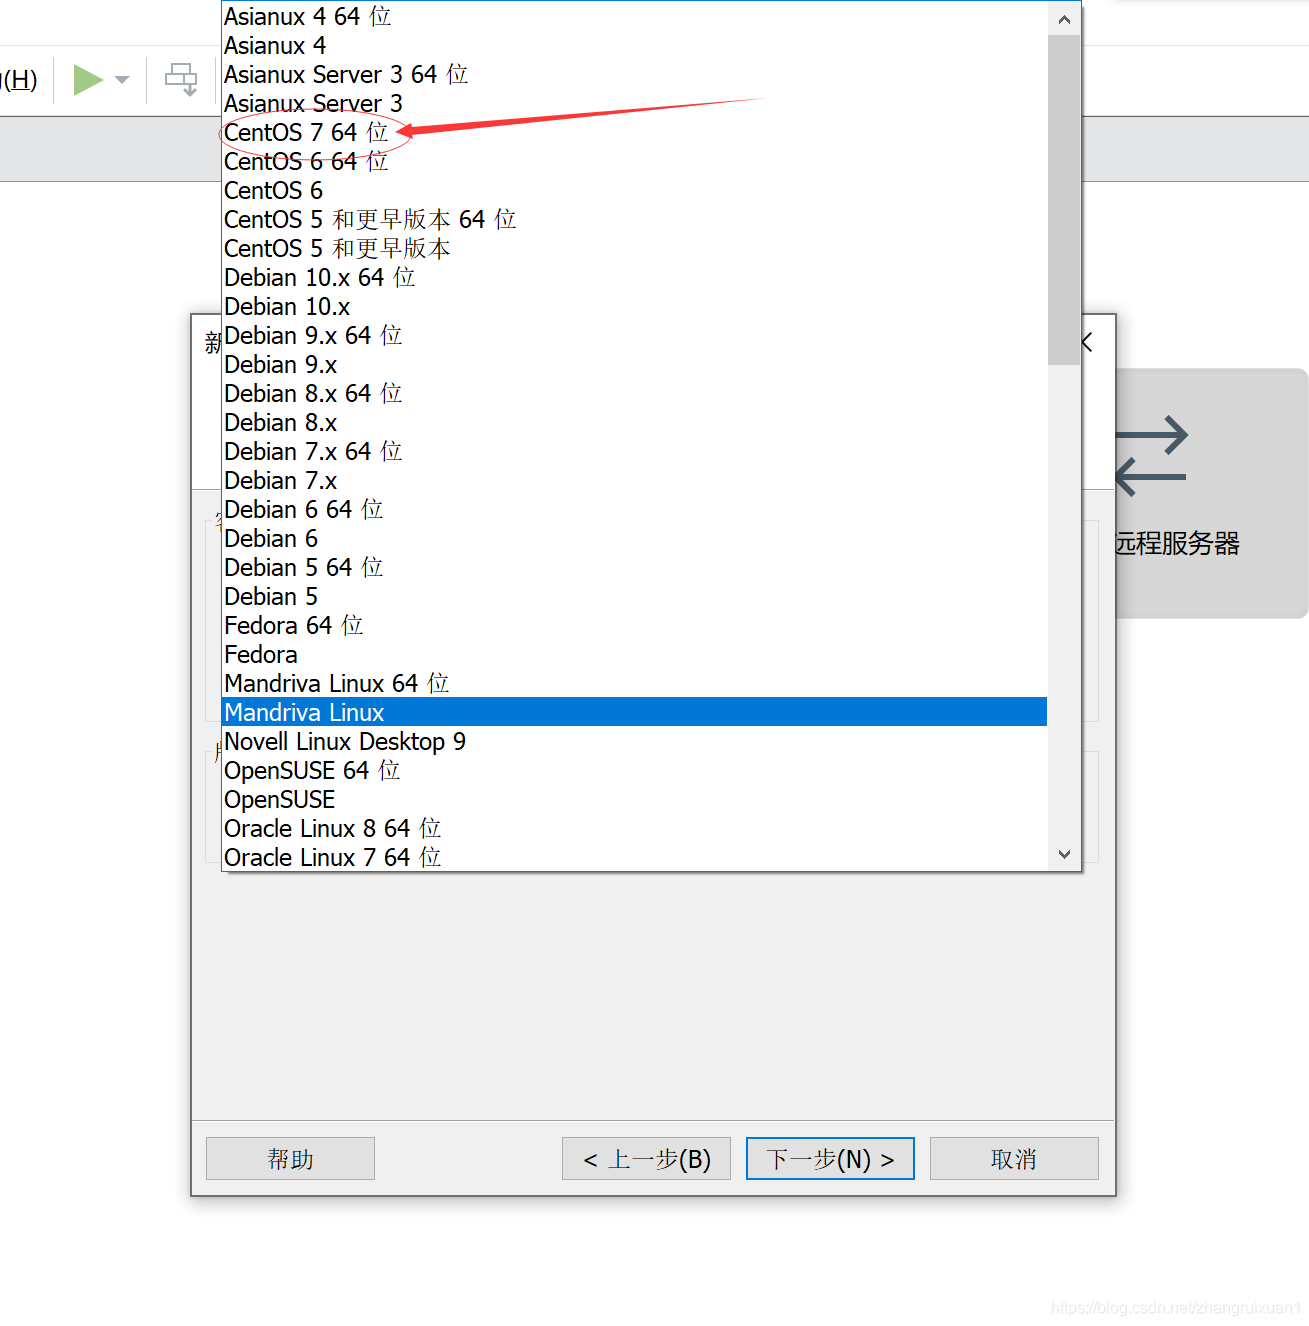The width and height of the screenshot is (1309, 1326).
Task: Select the Asianux 4 entry
Action: 634,46
